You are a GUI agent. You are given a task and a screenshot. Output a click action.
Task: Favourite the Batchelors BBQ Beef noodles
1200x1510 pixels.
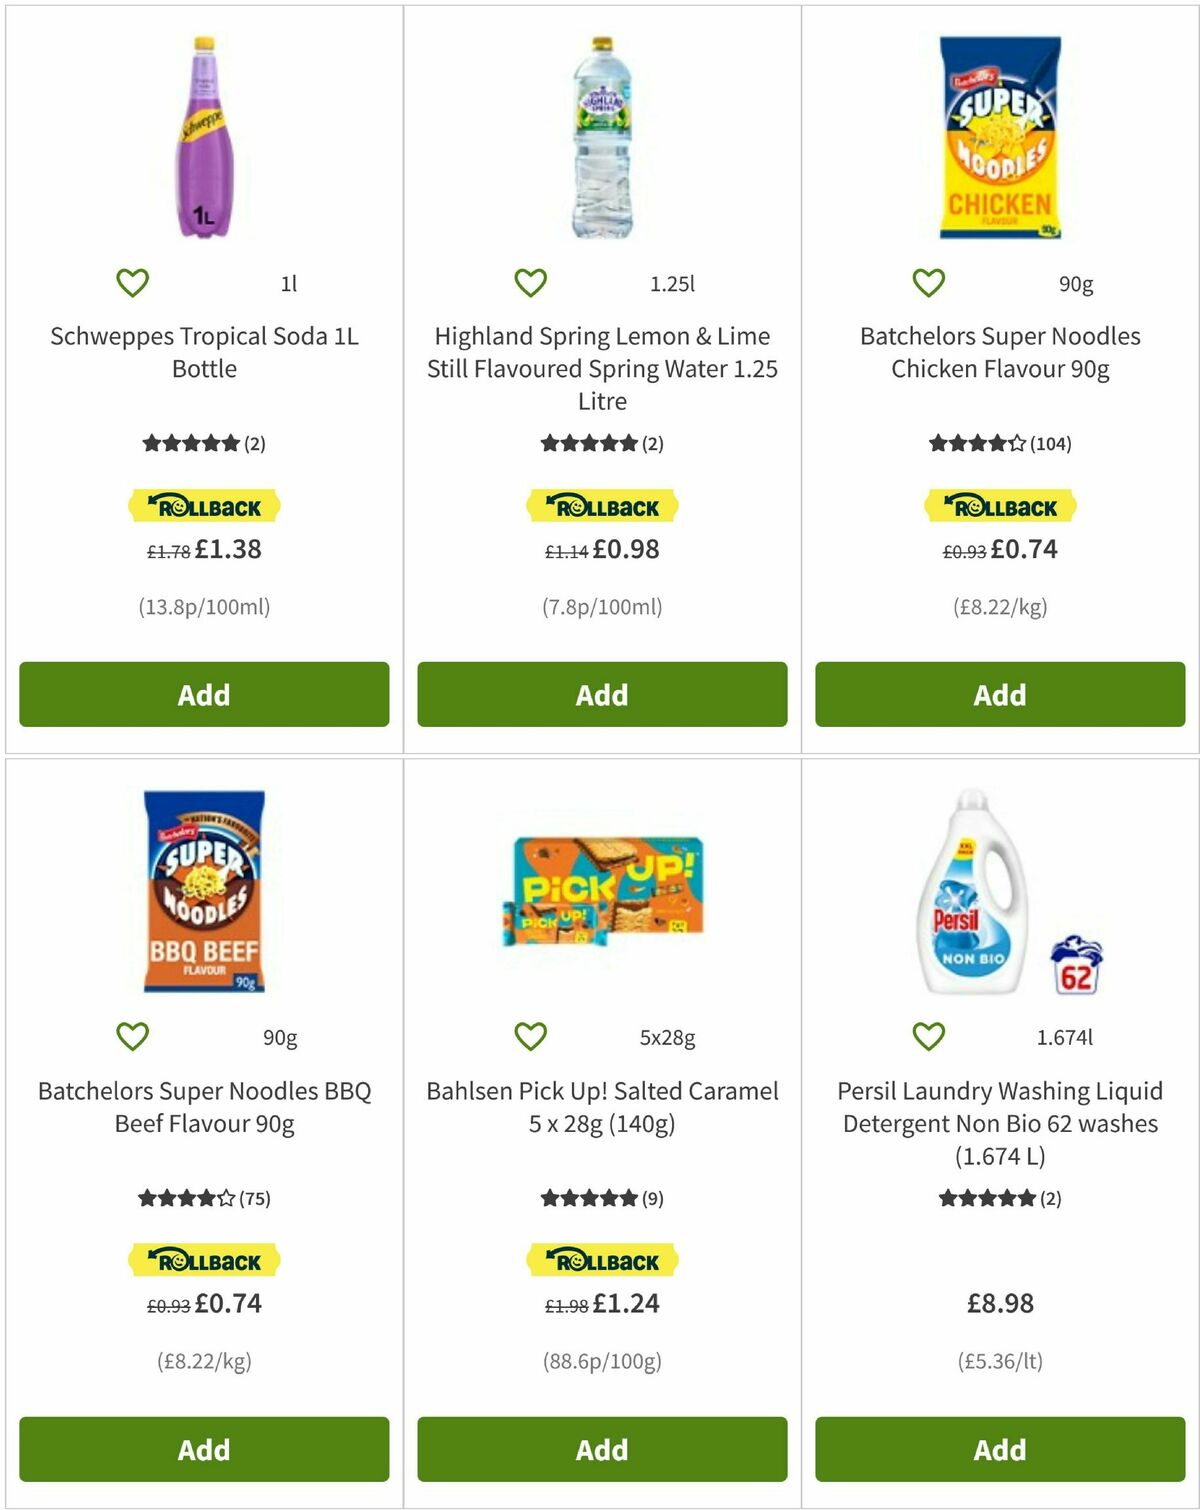(133, 1037)
